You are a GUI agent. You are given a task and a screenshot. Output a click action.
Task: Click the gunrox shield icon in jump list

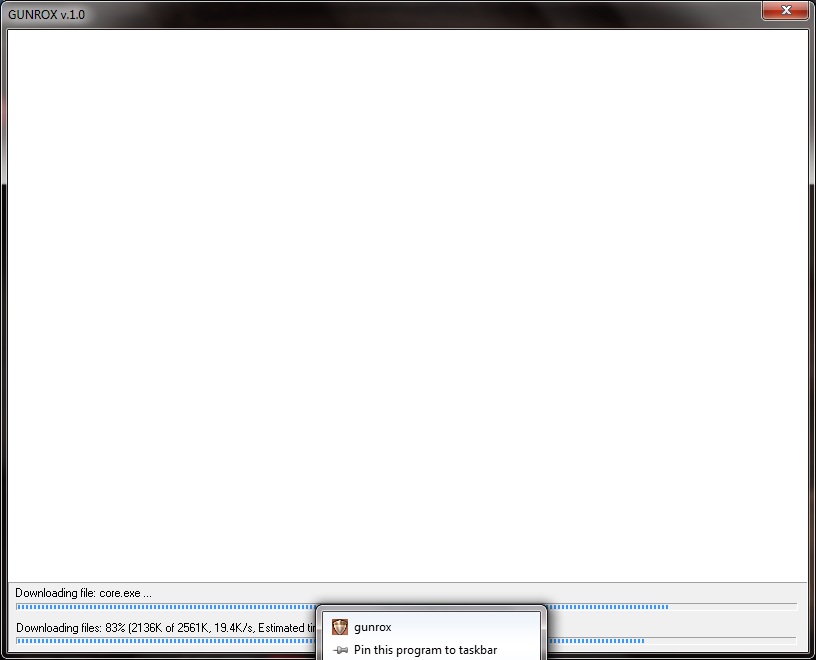point(340,627)
